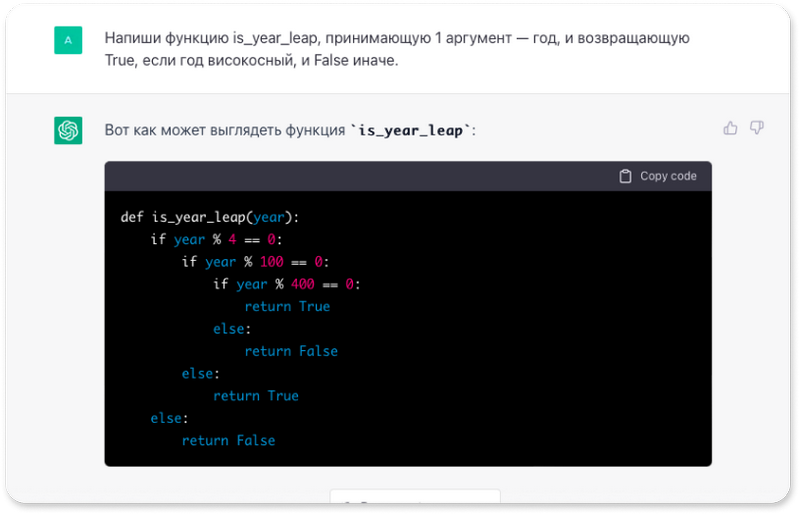
Task: Click the second 'return True' statement
Action: pyautogui.click(x=255, y=396)
